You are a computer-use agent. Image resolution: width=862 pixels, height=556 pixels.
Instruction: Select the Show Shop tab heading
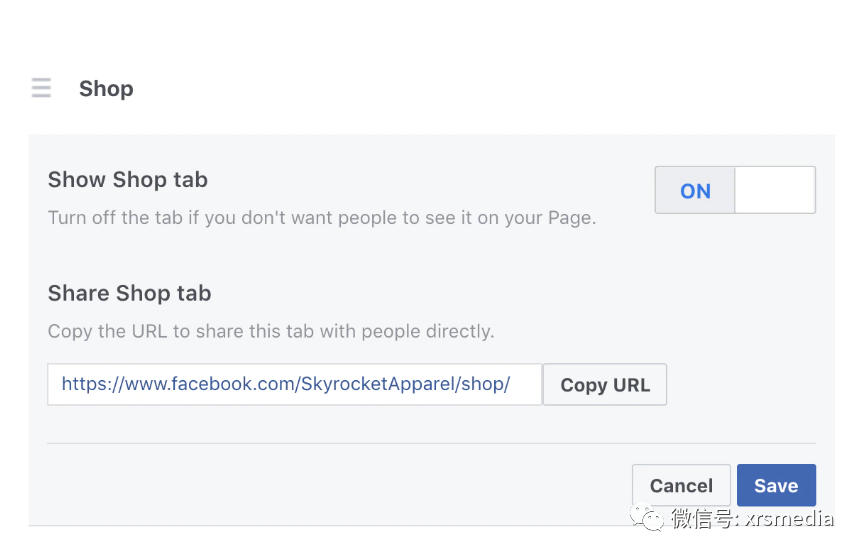128,180
